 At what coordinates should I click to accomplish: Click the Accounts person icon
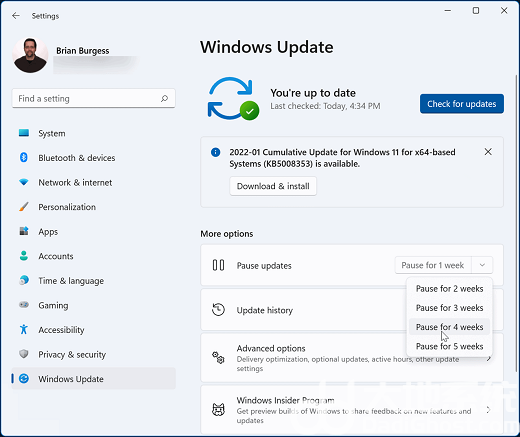click(x=24, y=256)
